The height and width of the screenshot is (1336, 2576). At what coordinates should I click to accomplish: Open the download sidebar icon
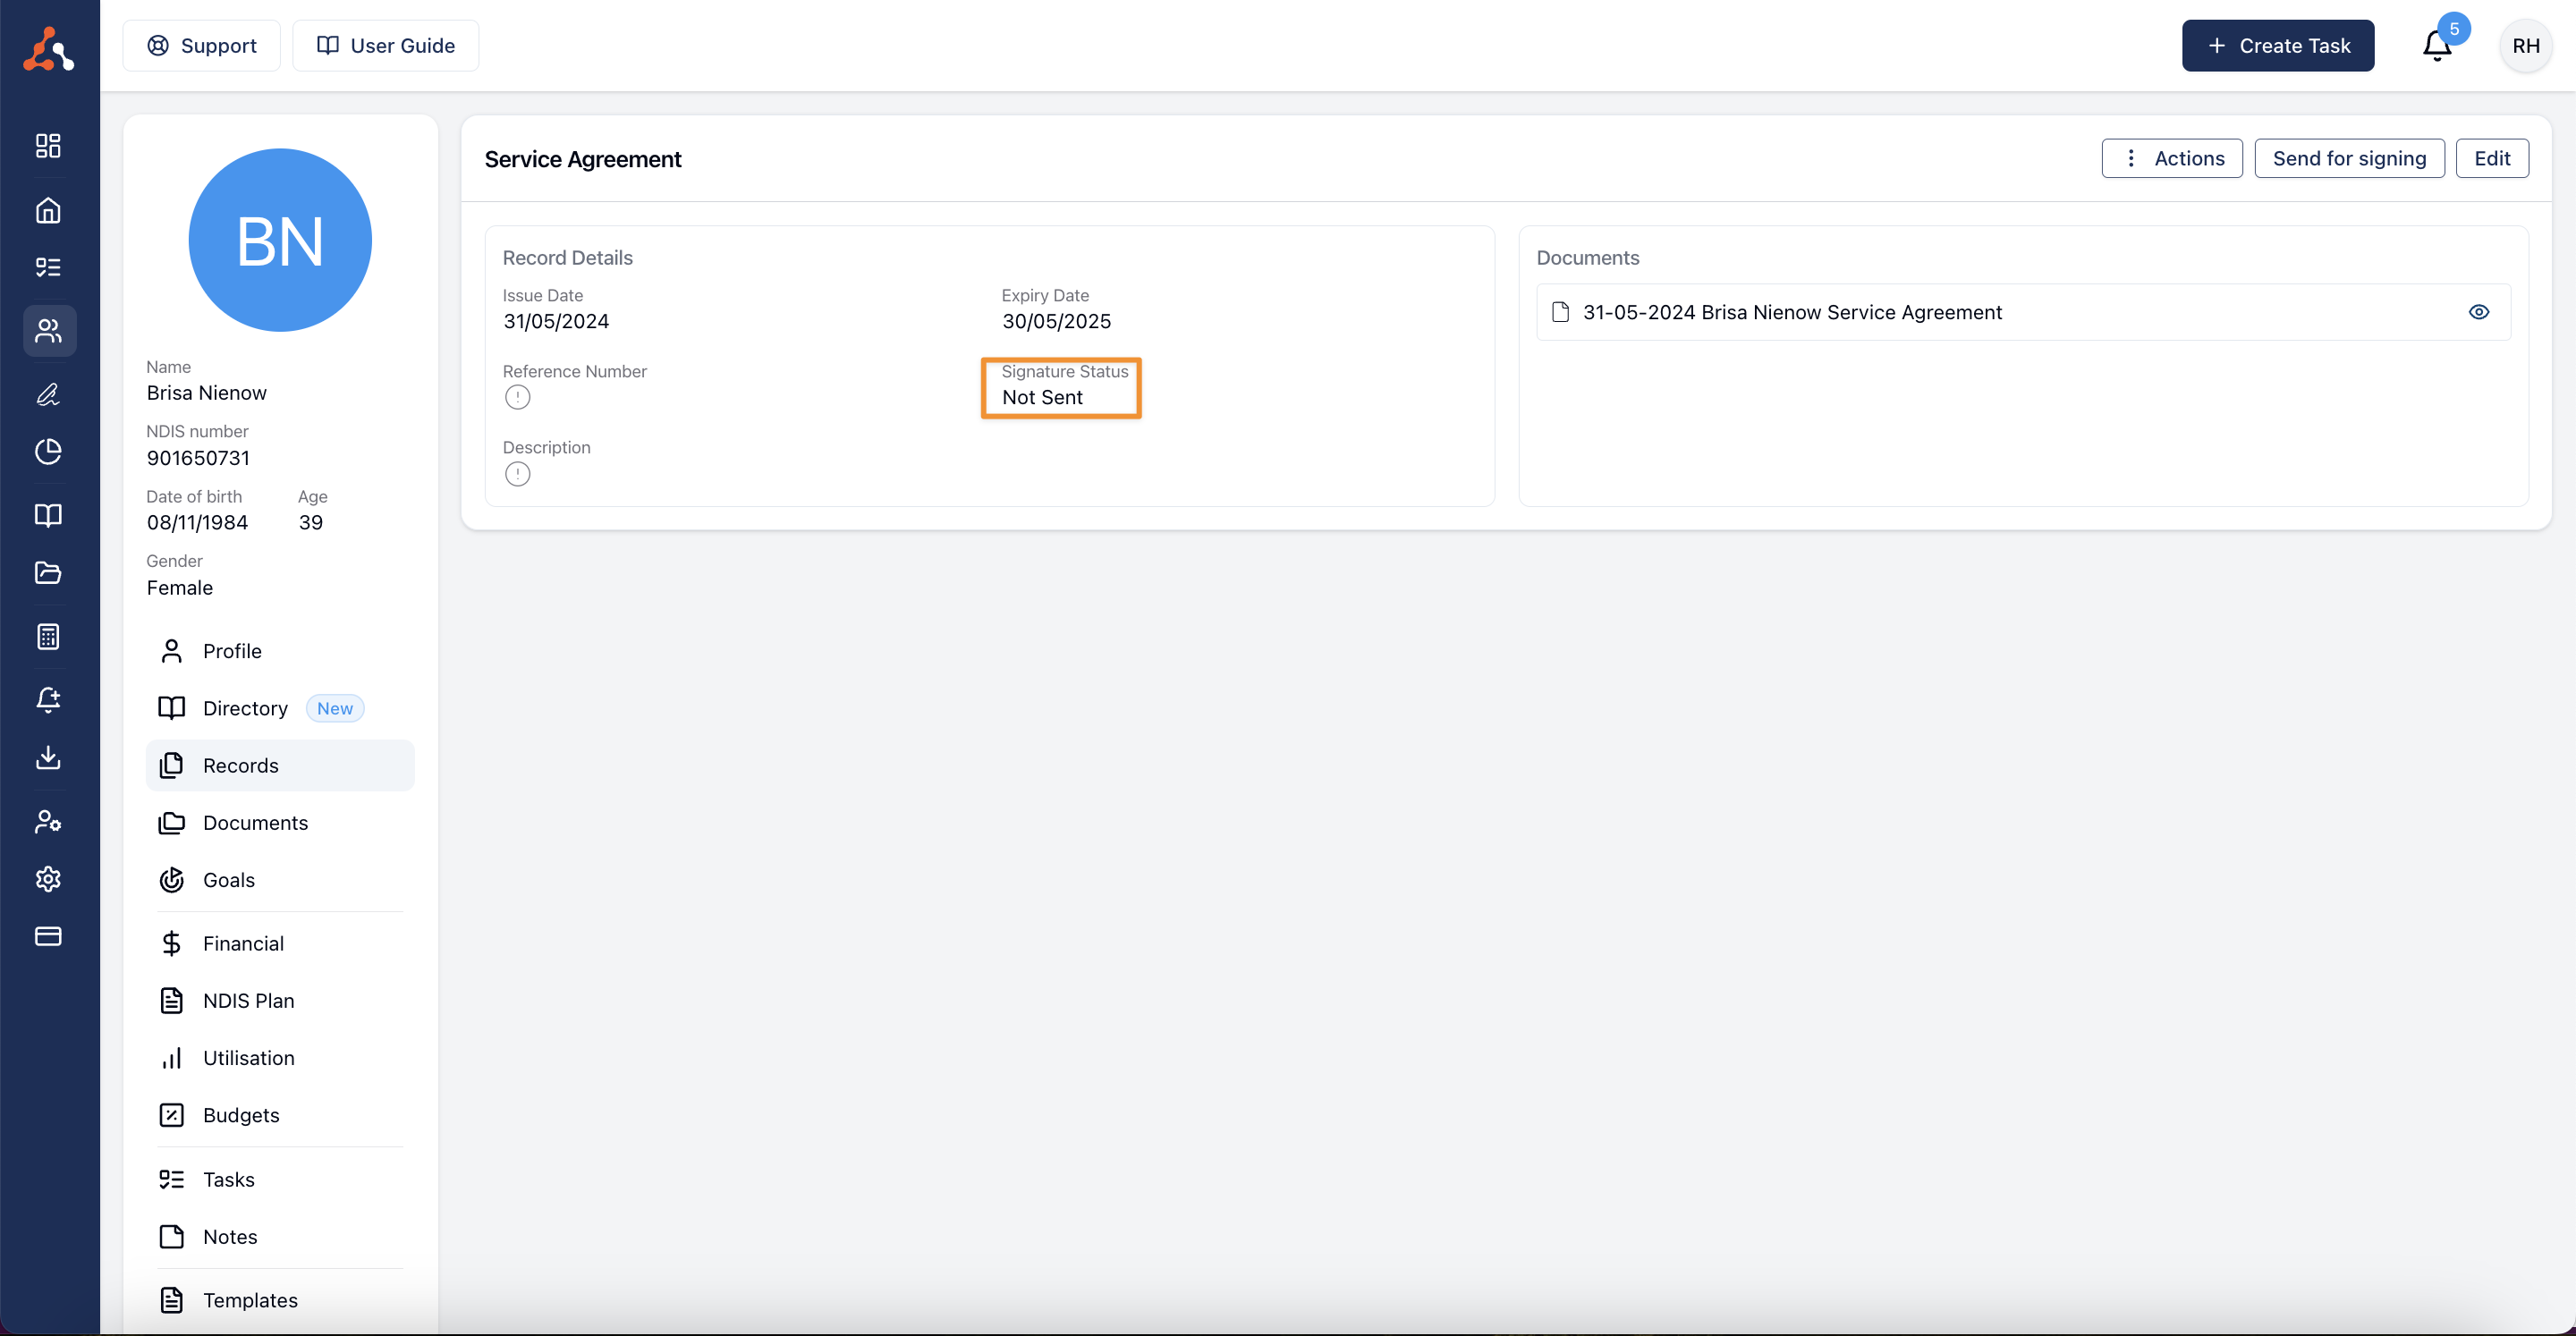pos(48,757)
